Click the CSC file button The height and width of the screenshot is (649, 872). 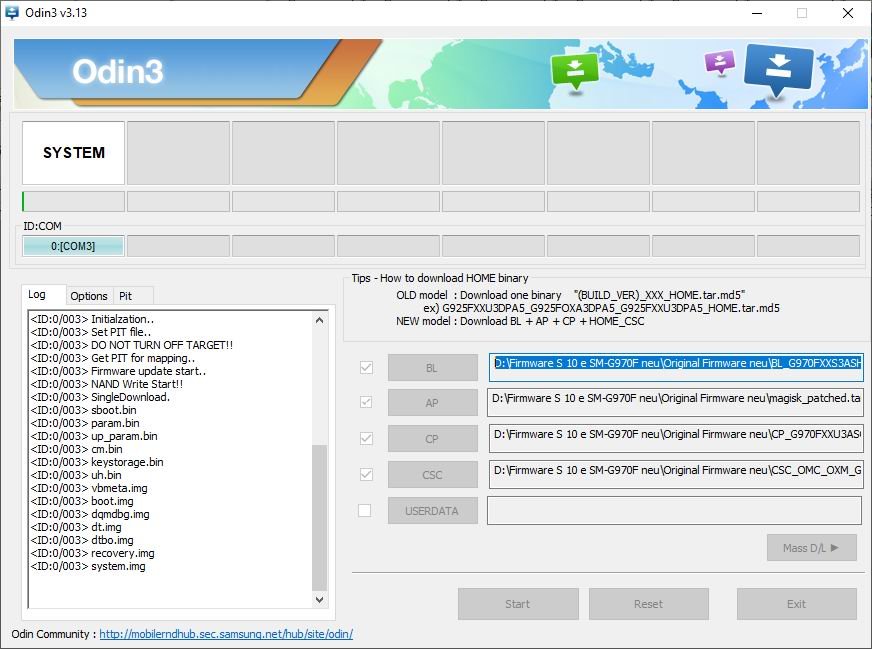point(433,475)
